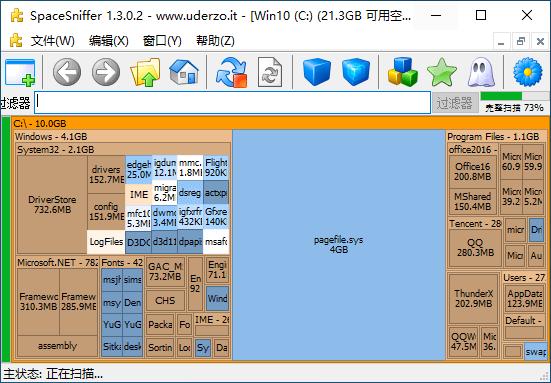Click the Users folder header
Screen dimensions: 551x383
524,278
